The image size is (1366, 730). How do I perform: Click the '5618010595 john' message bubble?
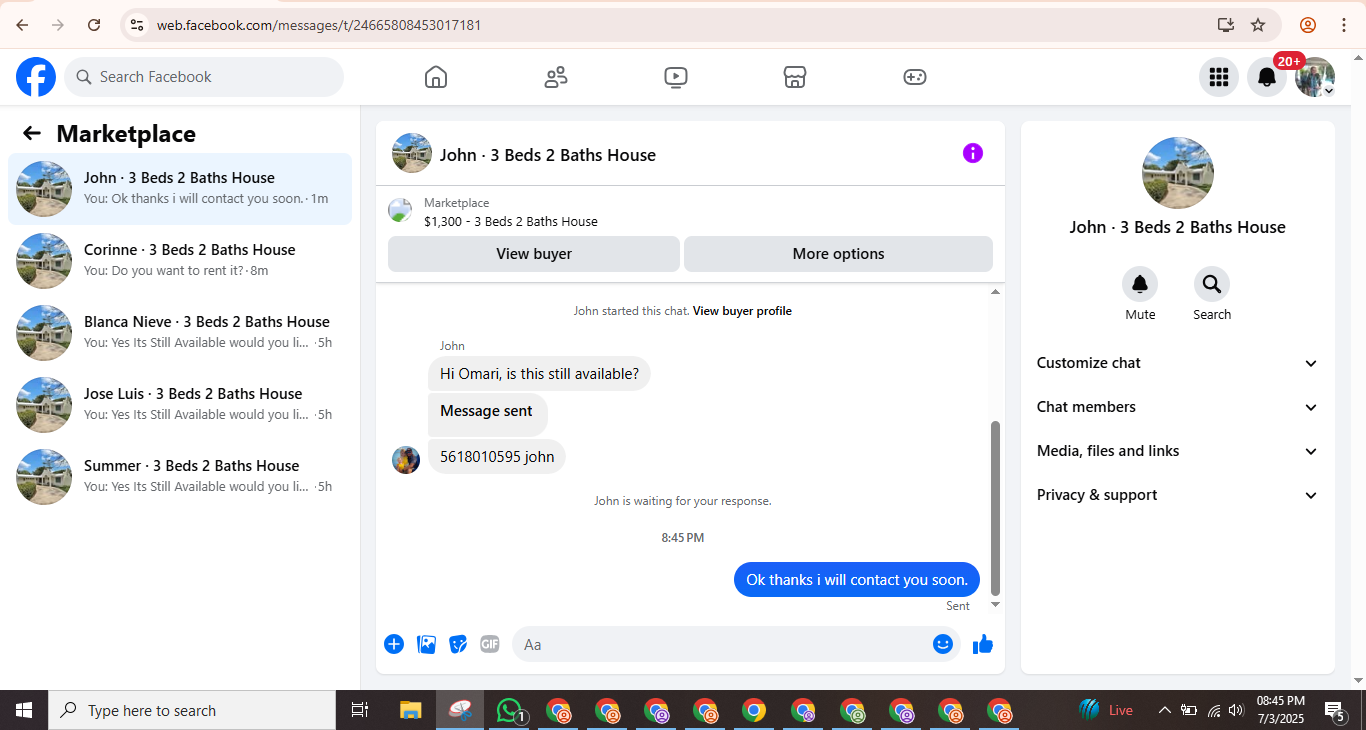pyautogui.click(x=497, y=456)
